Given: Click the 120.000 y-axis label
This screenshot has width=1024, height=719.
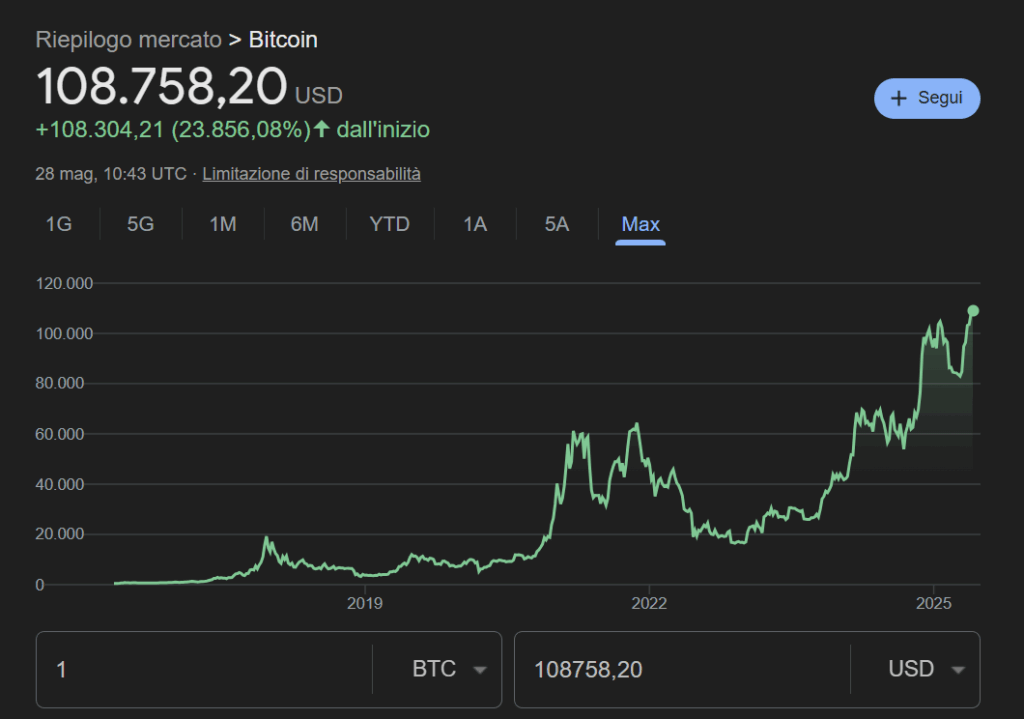Looking at the screenshot, I should [64, 283].
